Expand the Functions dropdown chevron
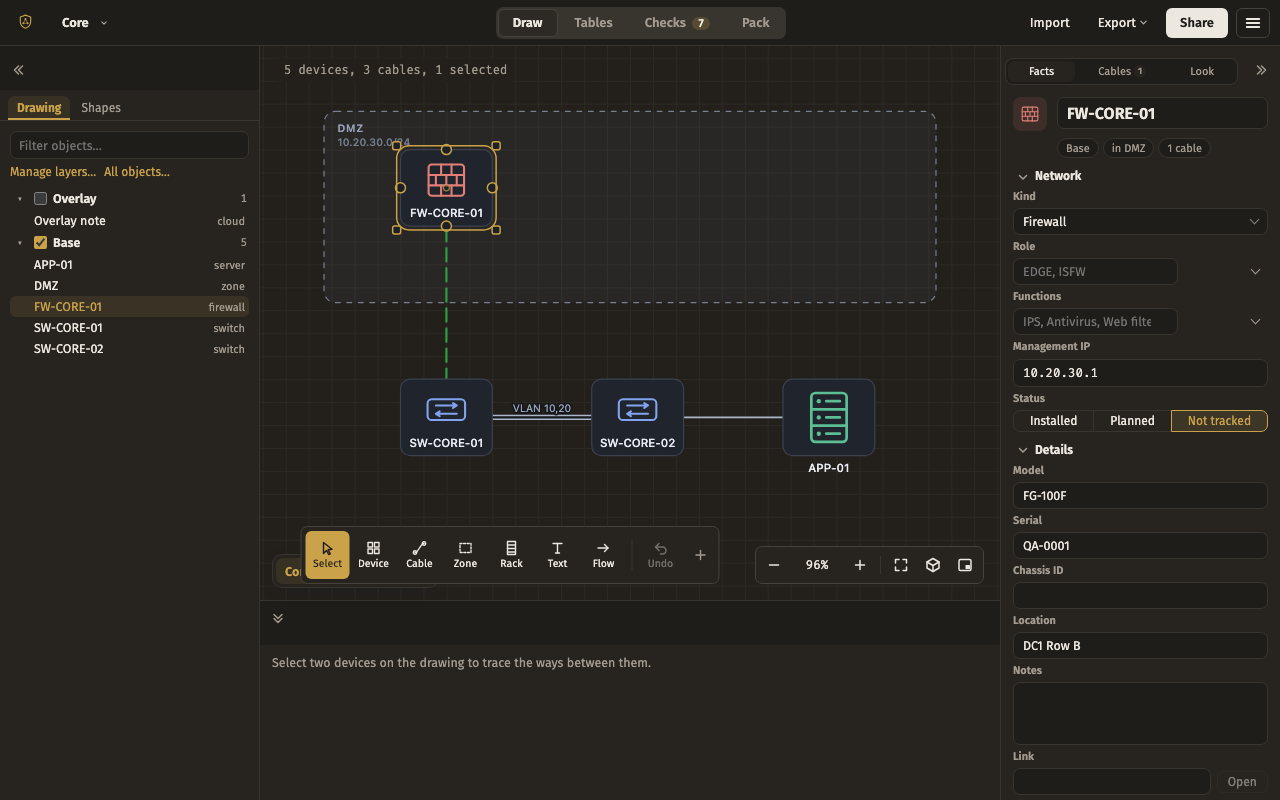The height and width of the screenshot is (800, 1280). click(x=1256, y=322)
